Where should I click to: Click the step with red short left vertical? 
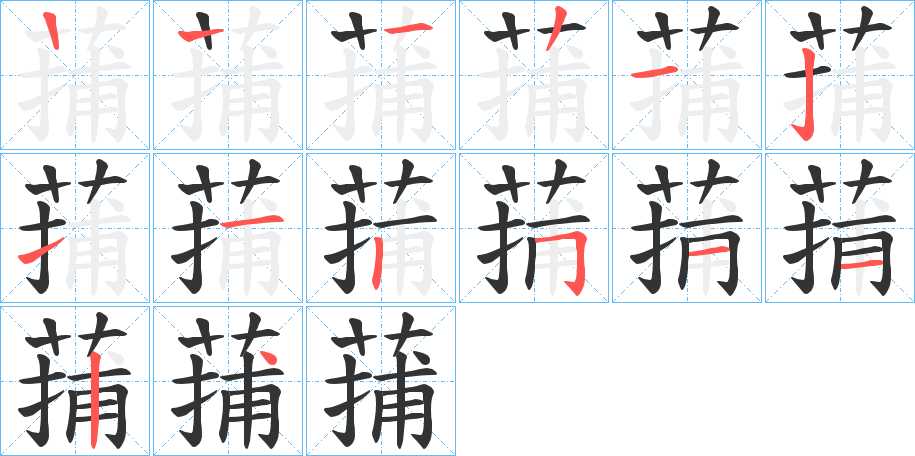(381, 228)
